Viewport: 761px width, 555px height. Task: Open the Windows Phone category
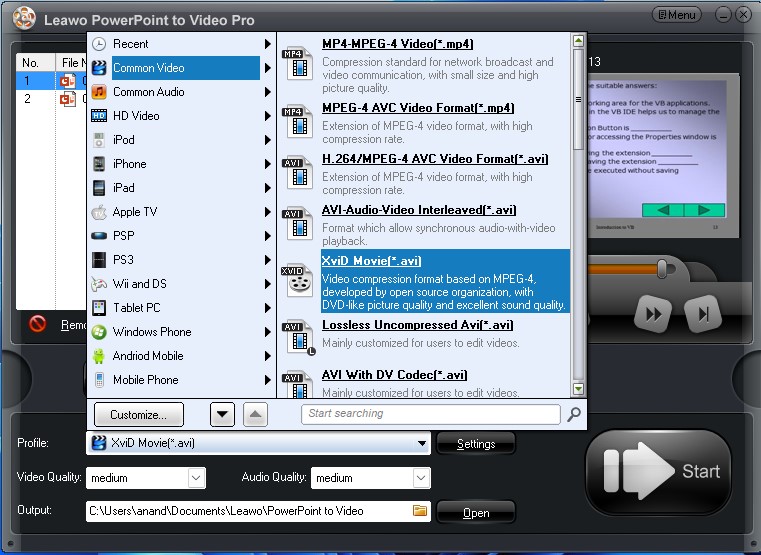(151, 332)
